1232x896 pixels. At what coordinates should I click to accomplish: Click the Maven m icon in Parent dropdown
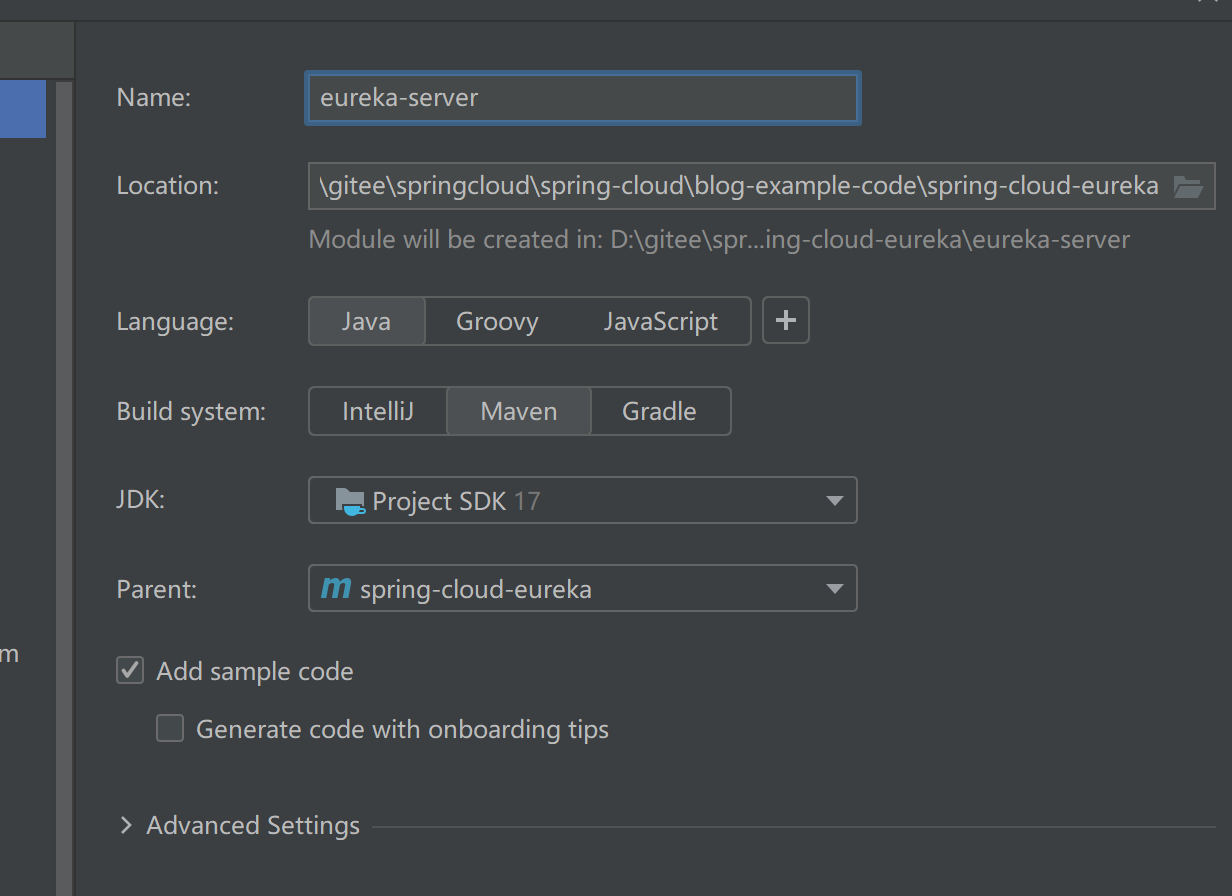pos(336,588)
